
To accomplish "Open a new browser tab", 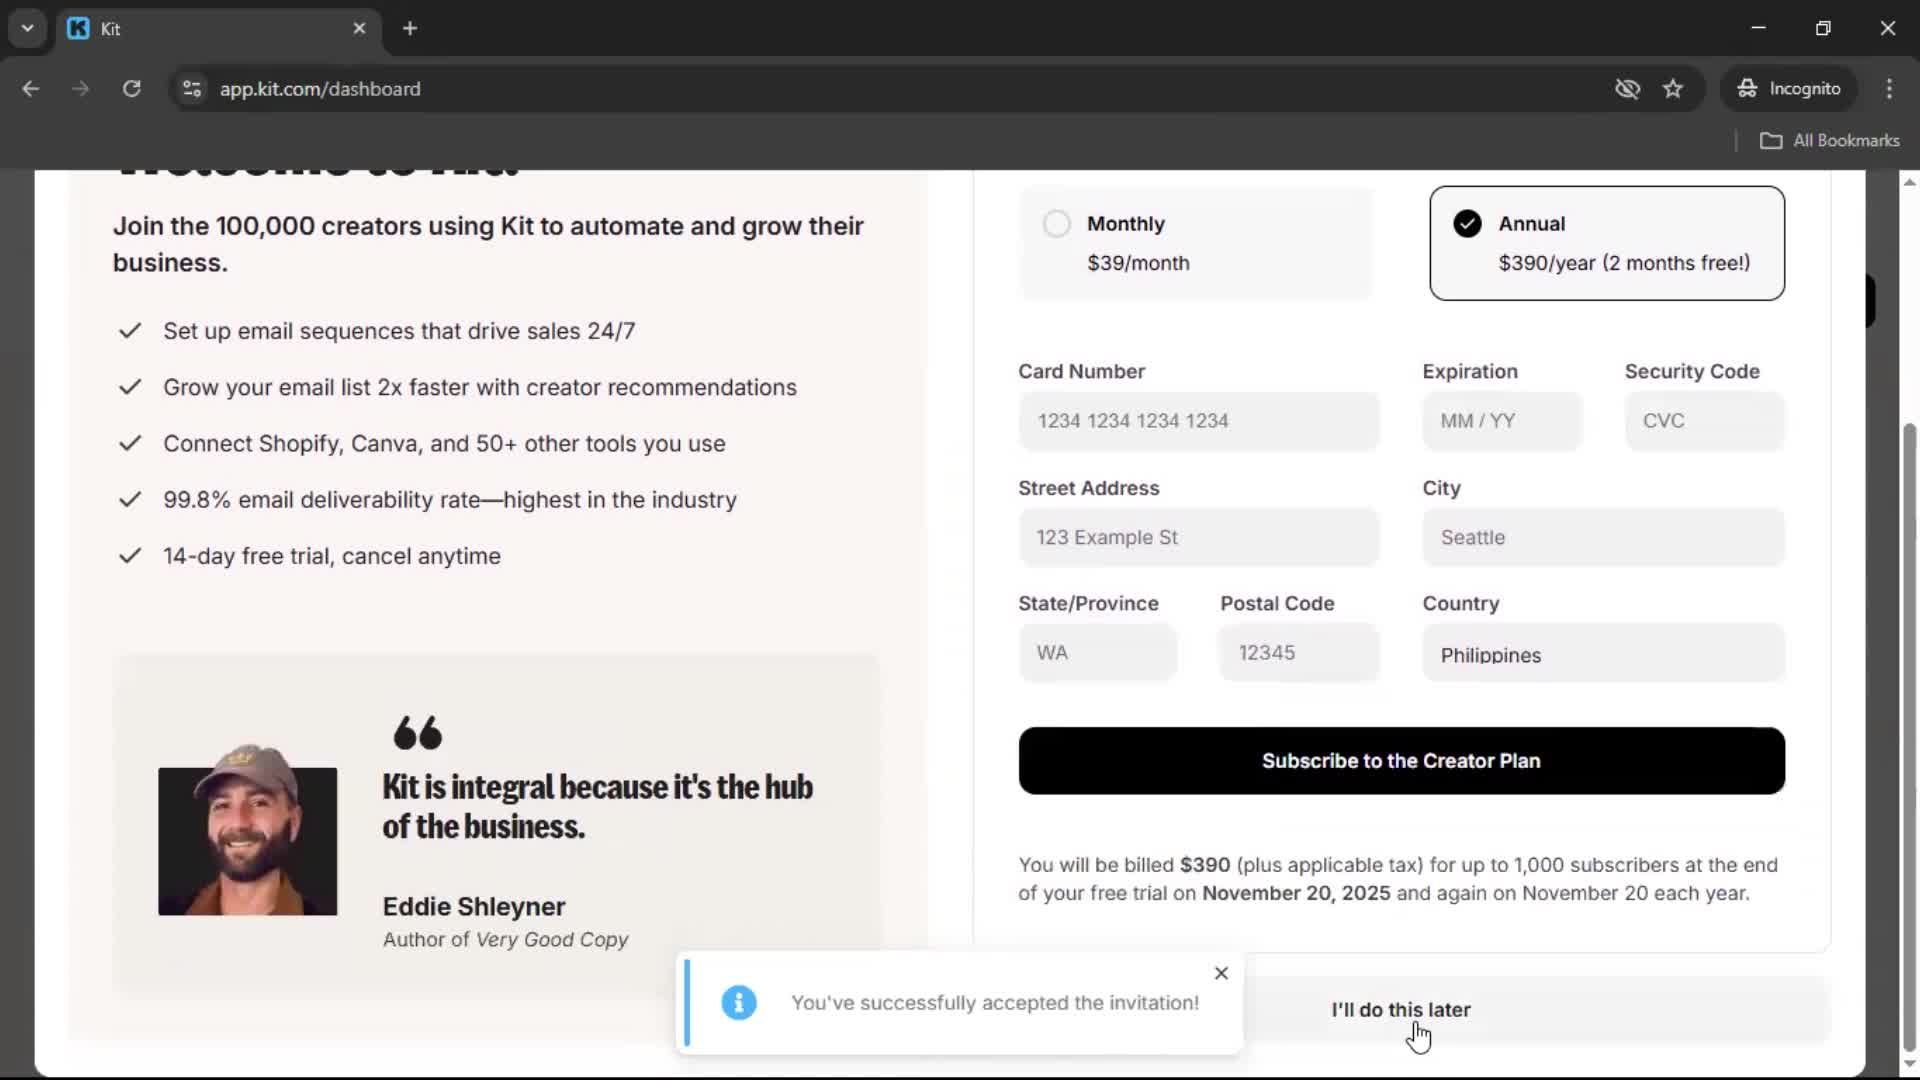I will click(410, 28).
